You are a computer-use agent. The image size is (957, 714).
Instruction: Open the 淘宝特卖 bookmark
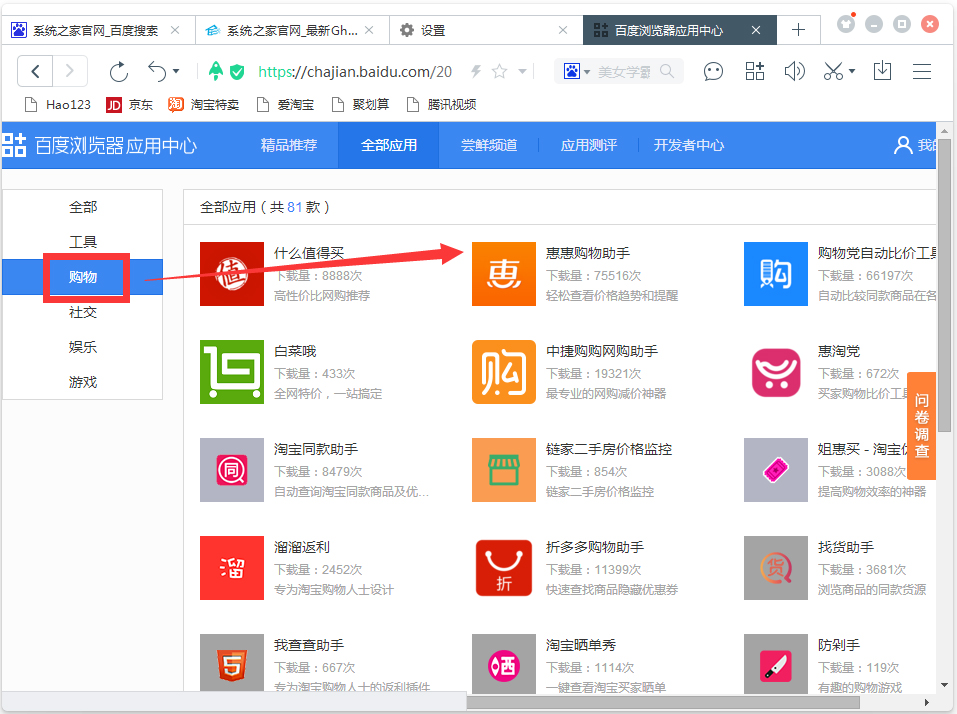click(203, 105)
